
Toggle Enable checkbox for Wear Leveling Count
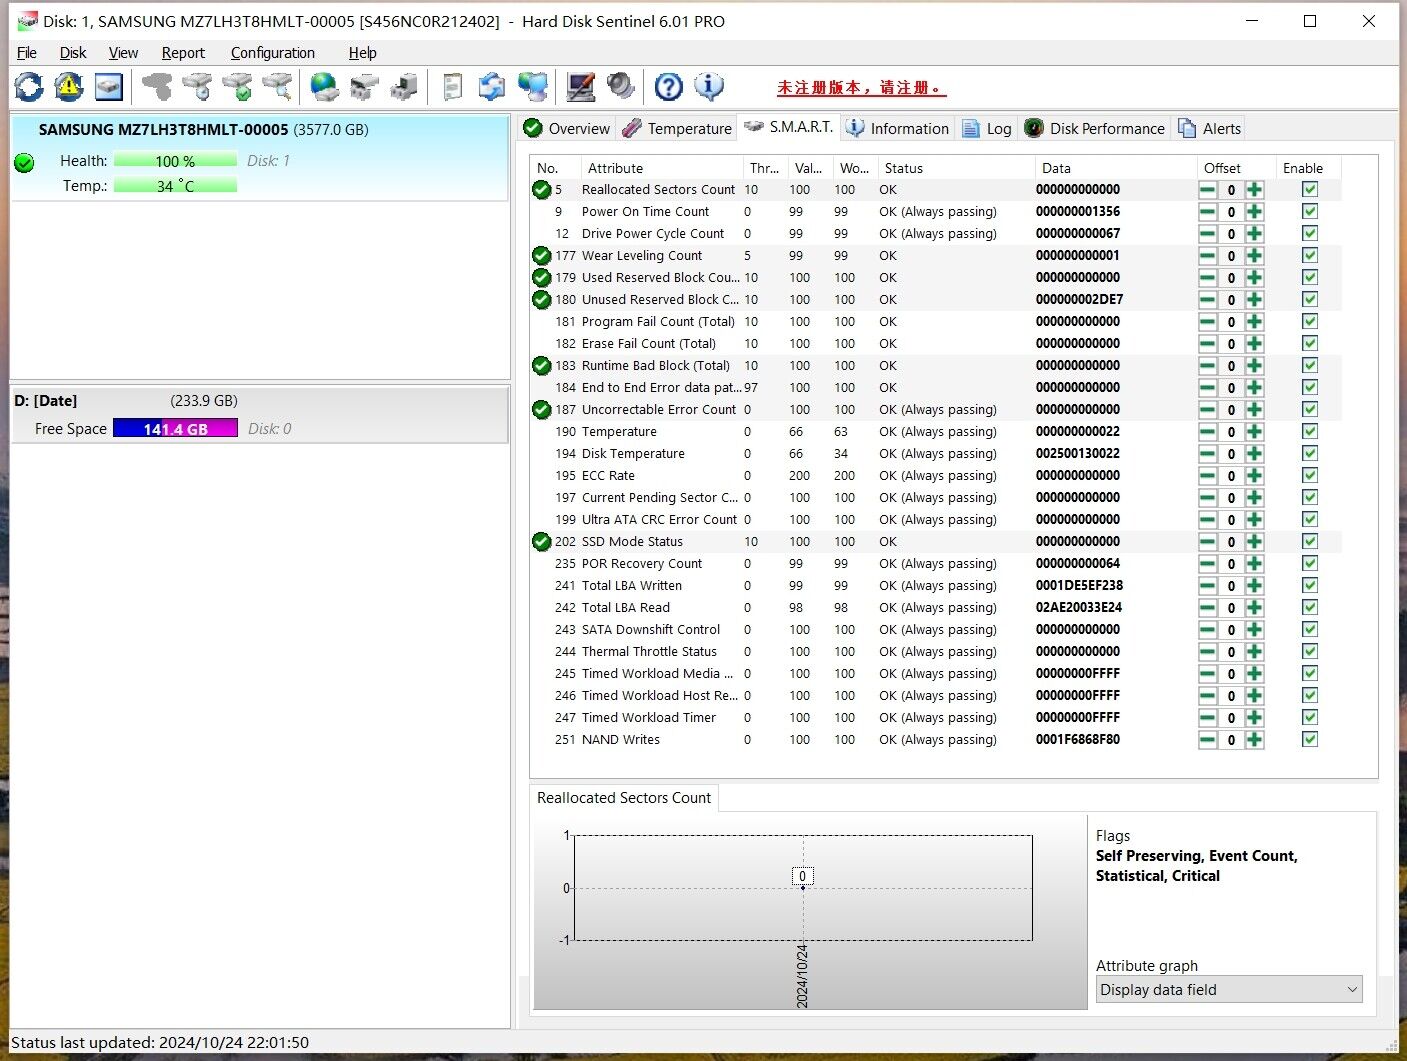coord(1310,255)
